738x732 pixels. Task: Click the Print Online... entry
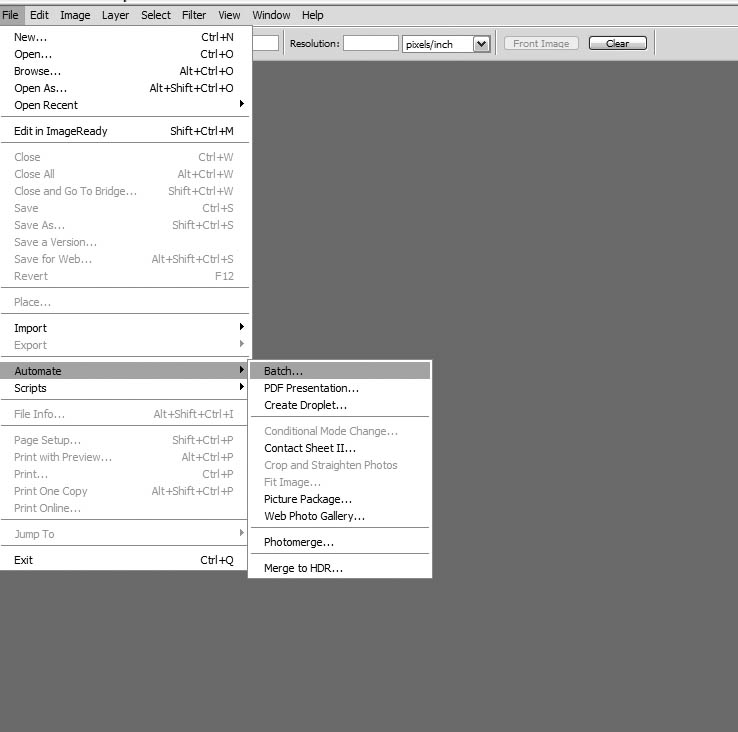[124, 508]
